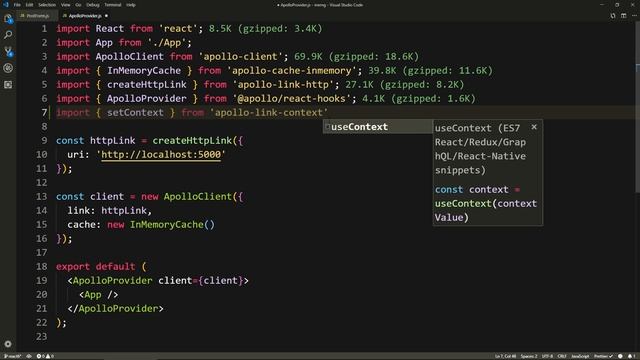Open the notifications bell in status bar
Viewport: 640px width, 360px height.
[x=631, y=356]
